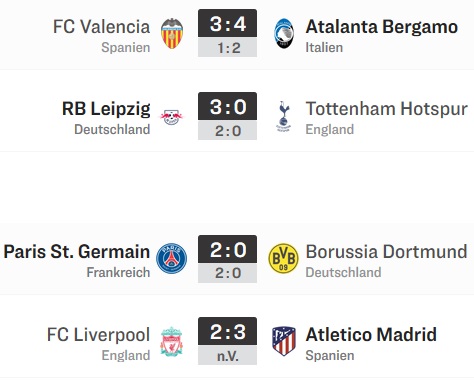Viewport: 474px width, 380px height.
Task: Click the FC Liverpool club crest
Action: coord(172,342)
